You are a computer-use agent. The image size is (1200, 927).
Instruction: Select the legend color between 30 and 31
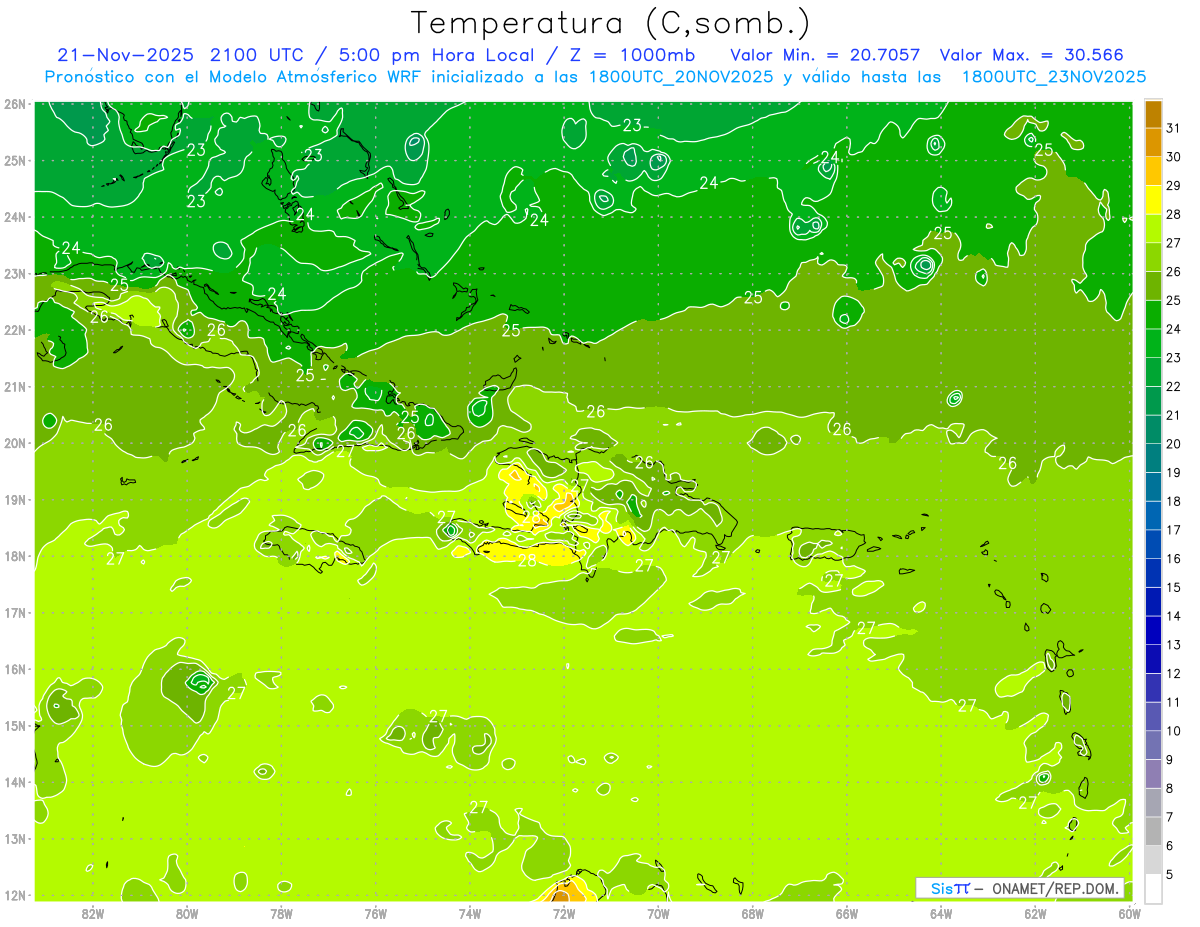[x=1153, y=143]
